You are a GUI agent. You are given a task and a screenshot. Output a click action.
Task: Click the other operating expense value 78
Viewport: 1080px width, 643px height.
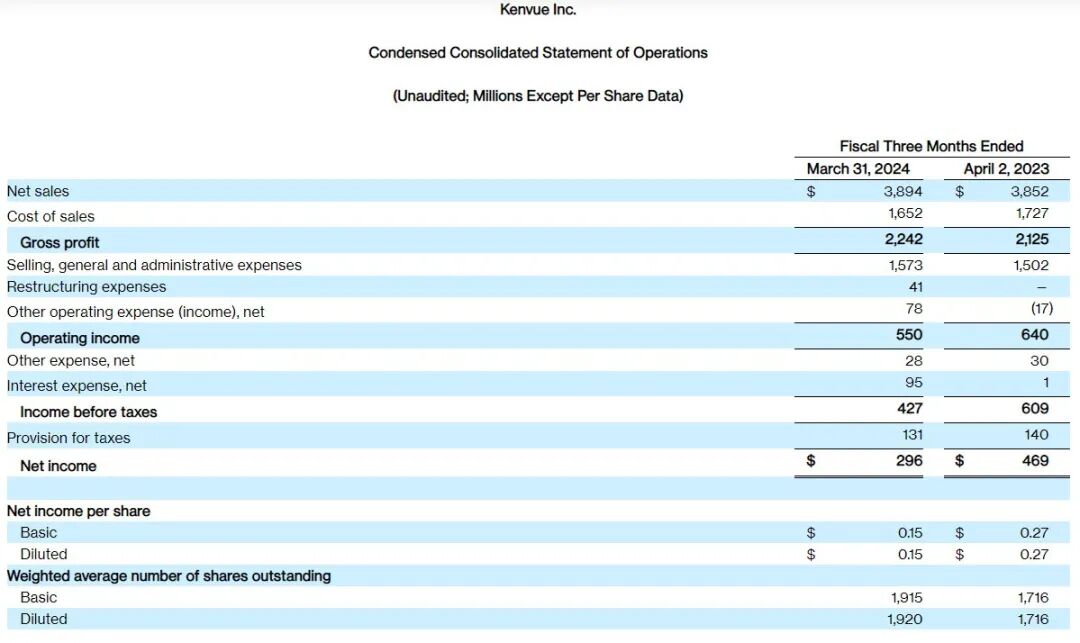[x=914, y=308]
